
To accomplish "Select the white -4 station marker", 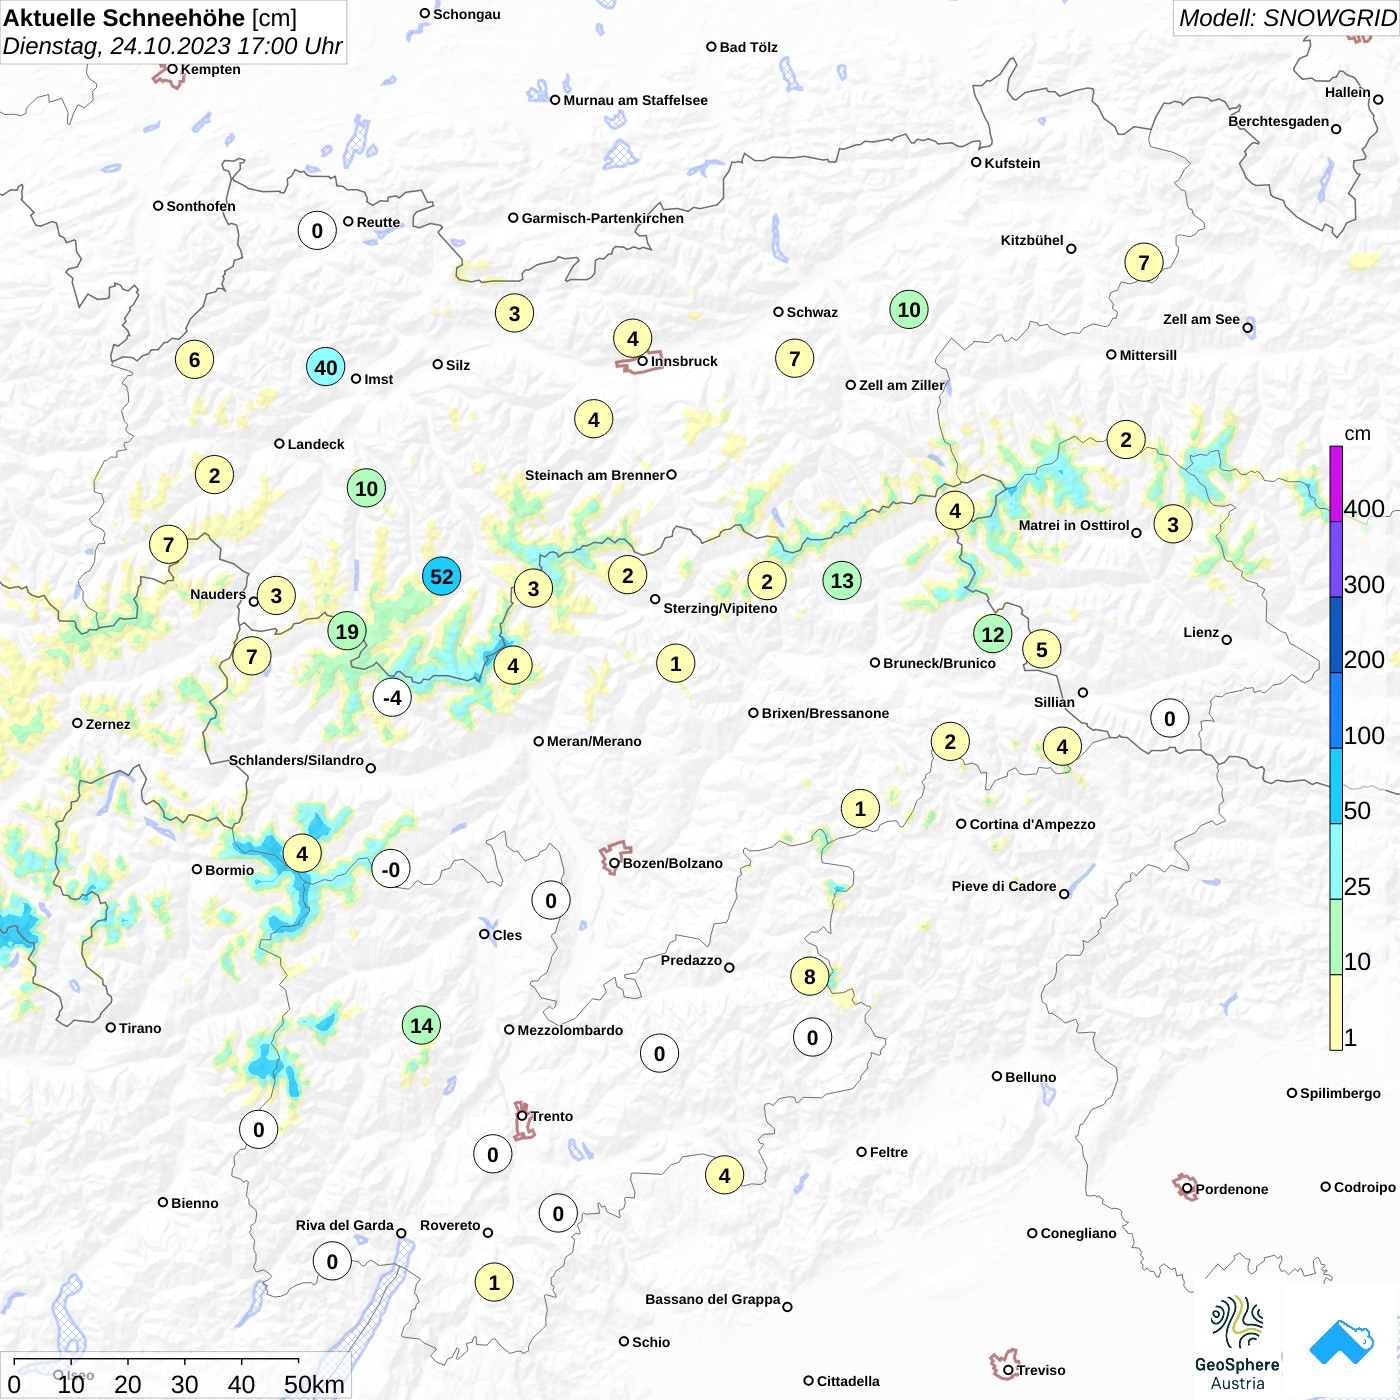I will click(x=392, y=697).
